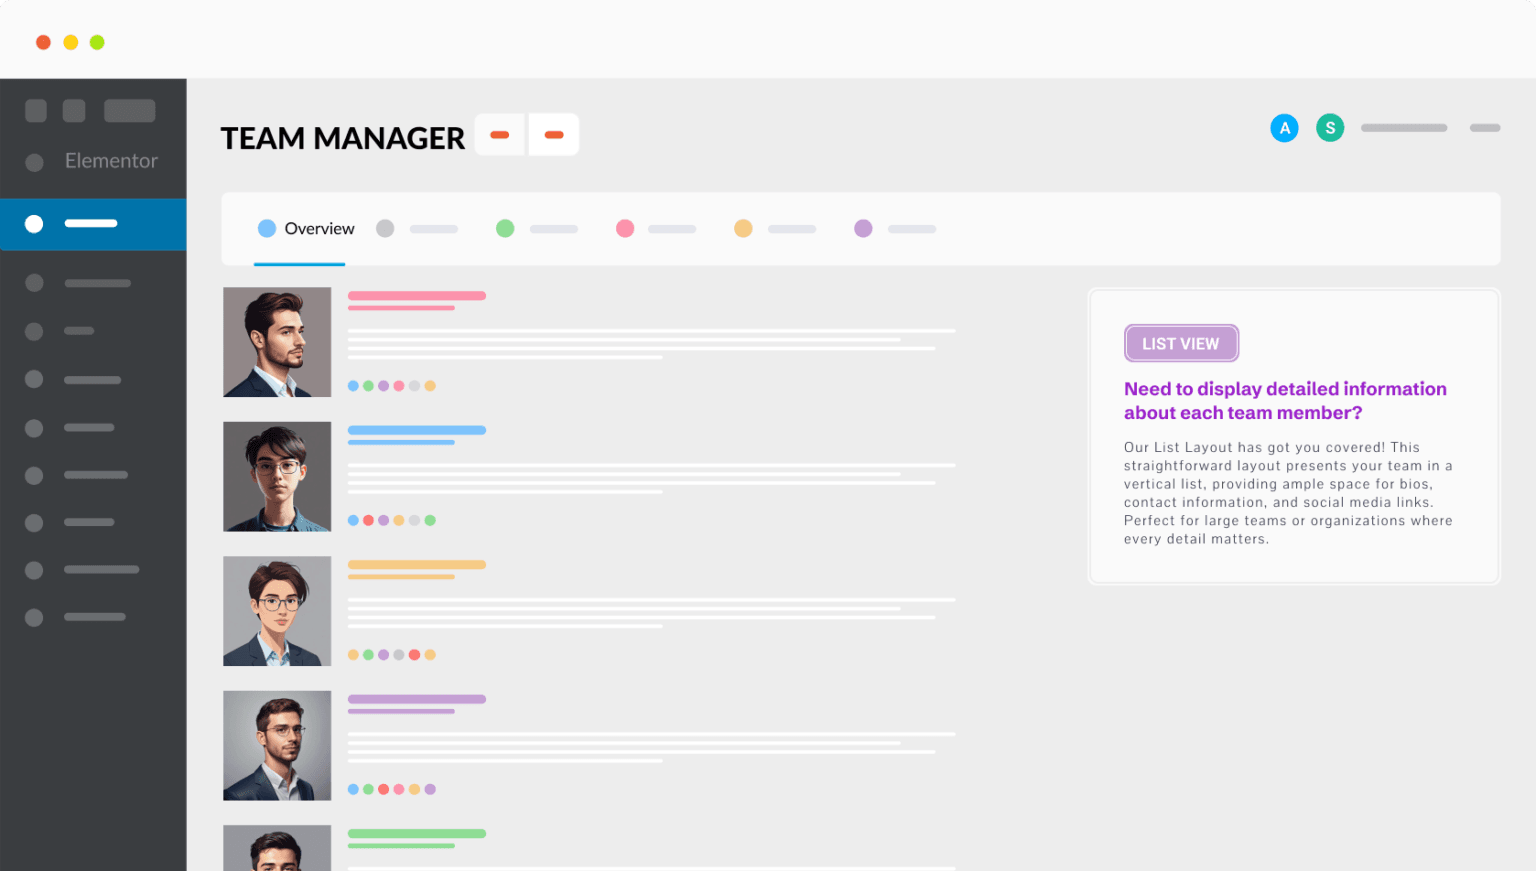The image size is (1536, 871).
Task: Open the green 'S' user avatar badge
Action: pos(1330,127)
